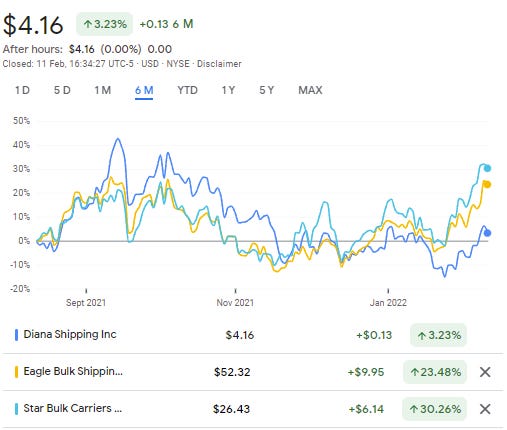Open Star Bulk Carriers row name

73,408
